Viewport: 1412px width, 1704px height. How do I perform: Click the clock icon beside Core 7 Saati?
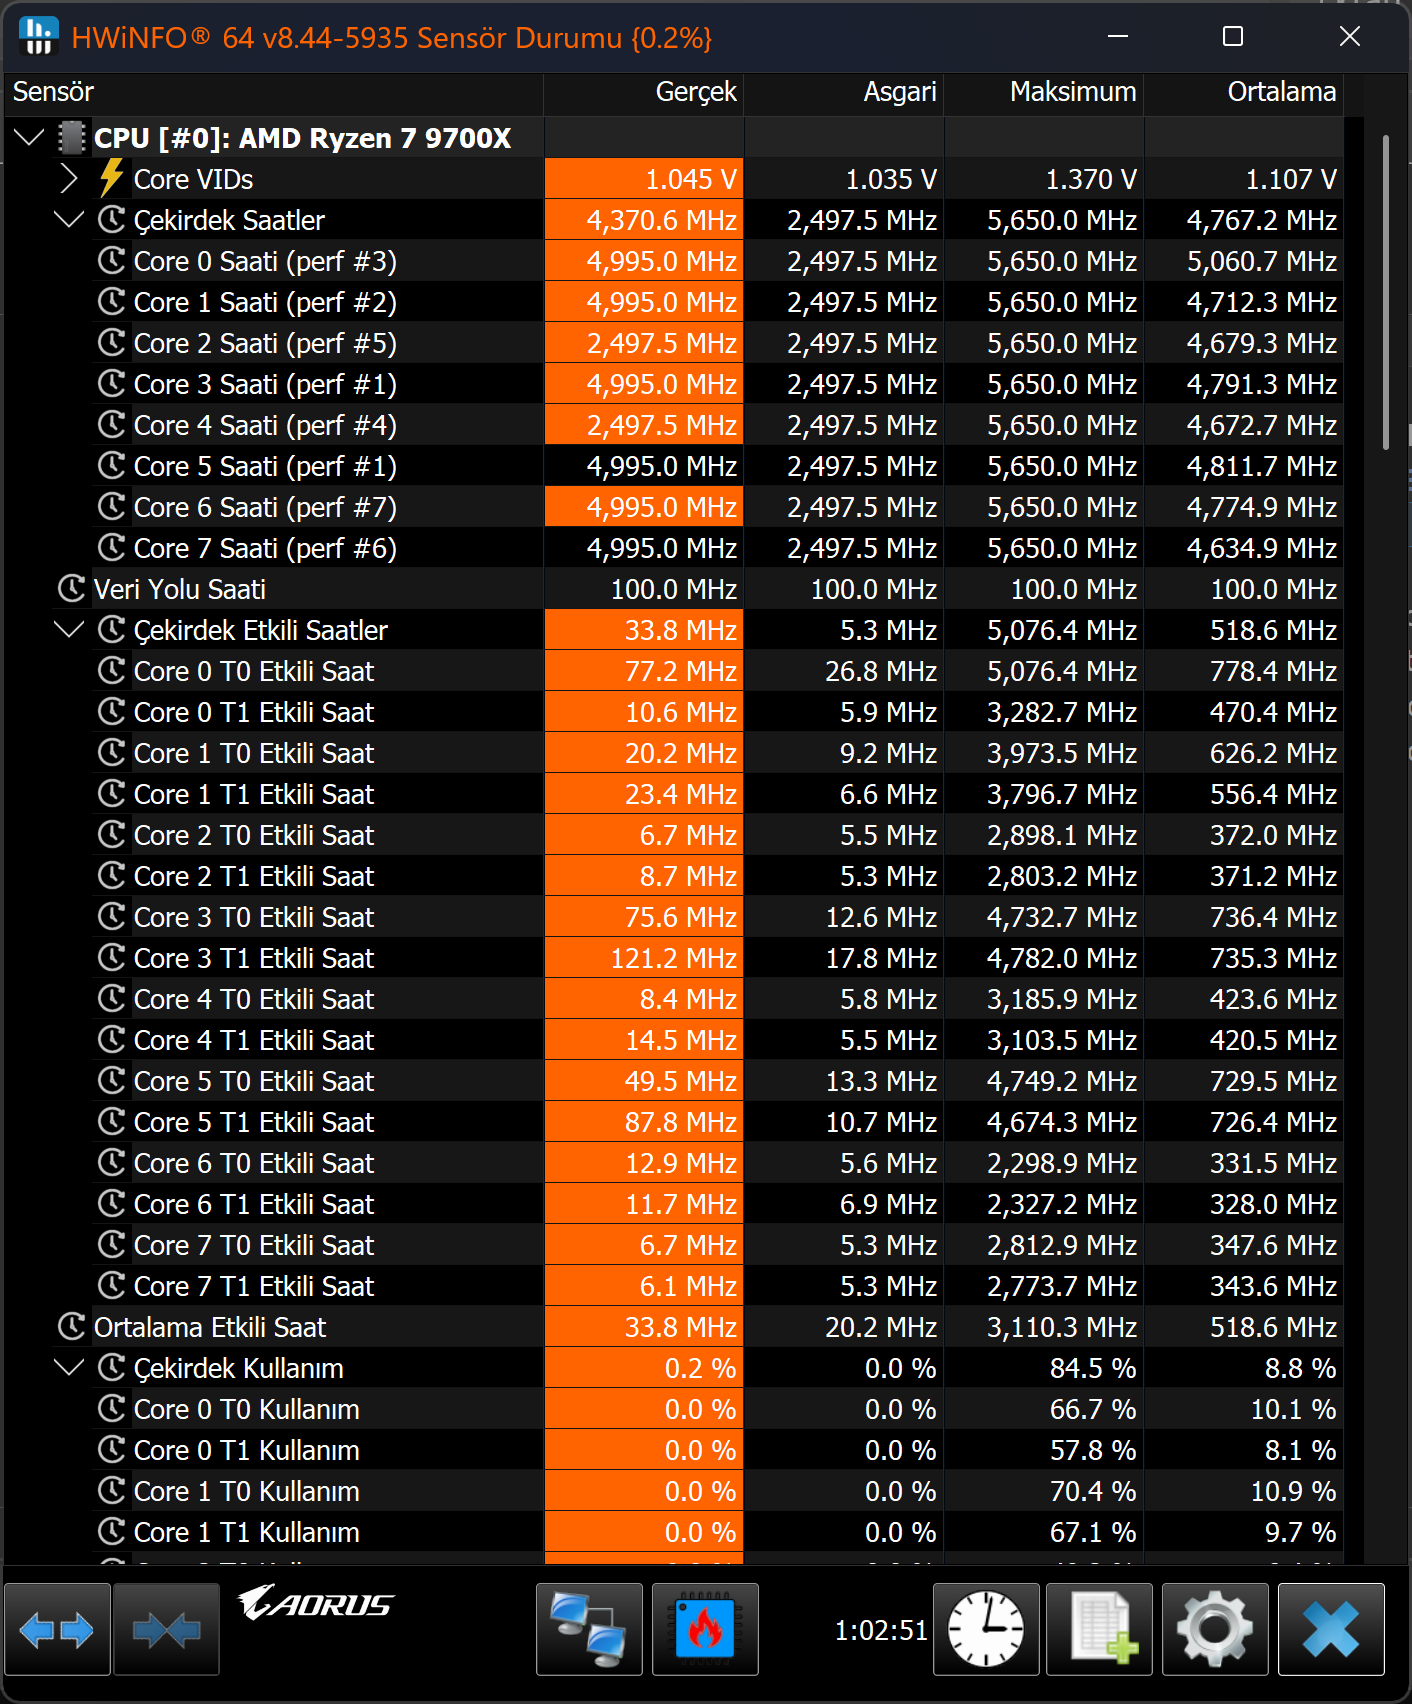pos(111,548)
